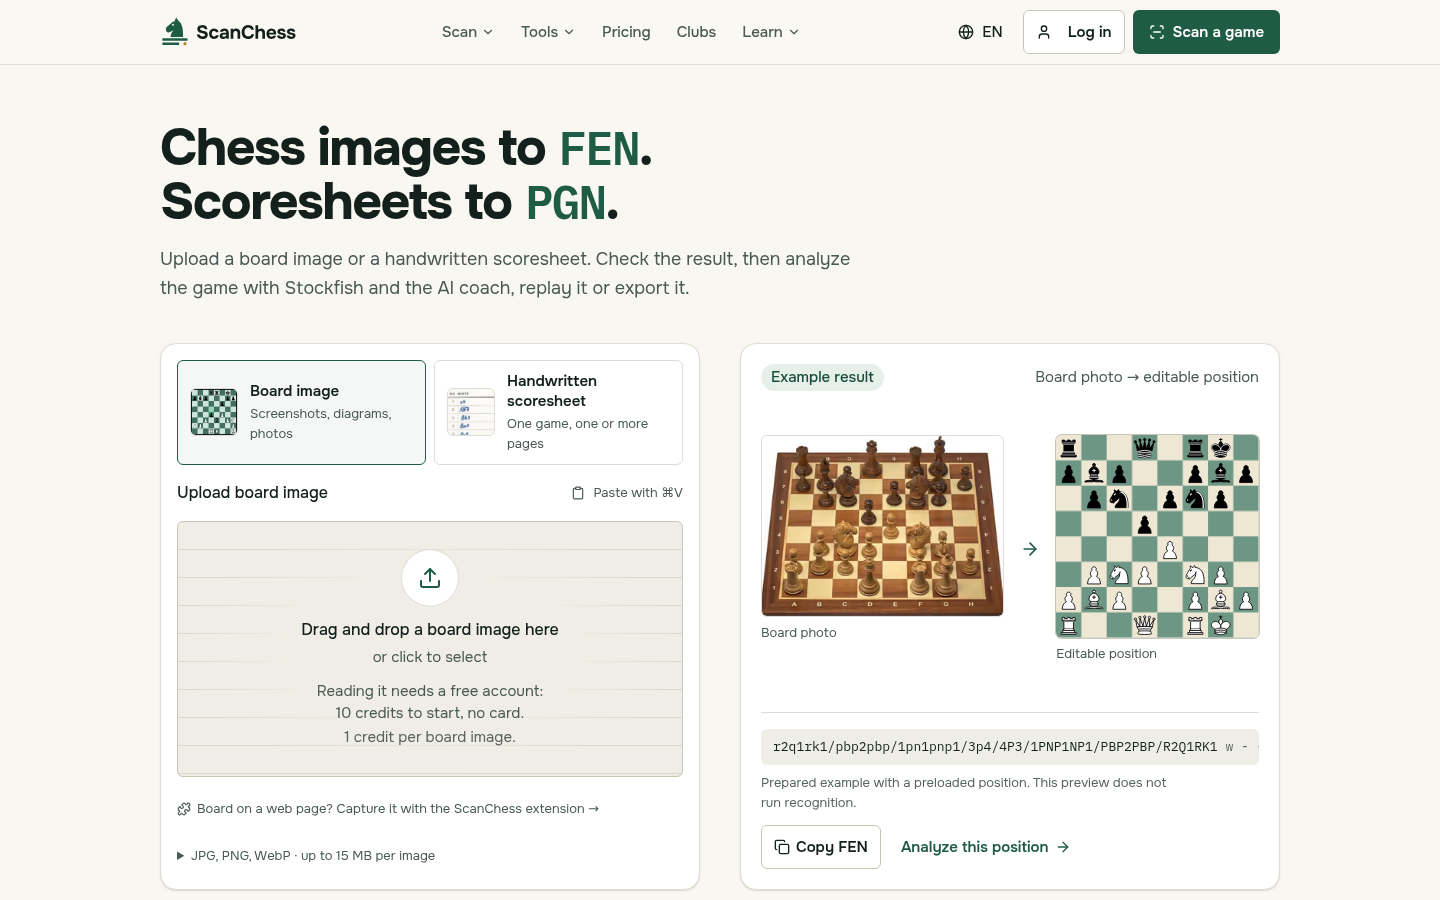1440x900 pixels.
Task: Open the Analyze this position link
Action: (985, 847)
